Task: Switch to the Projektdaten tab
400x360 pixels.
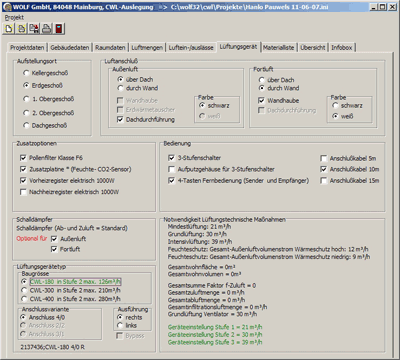Action: click(x=27, y=48)
